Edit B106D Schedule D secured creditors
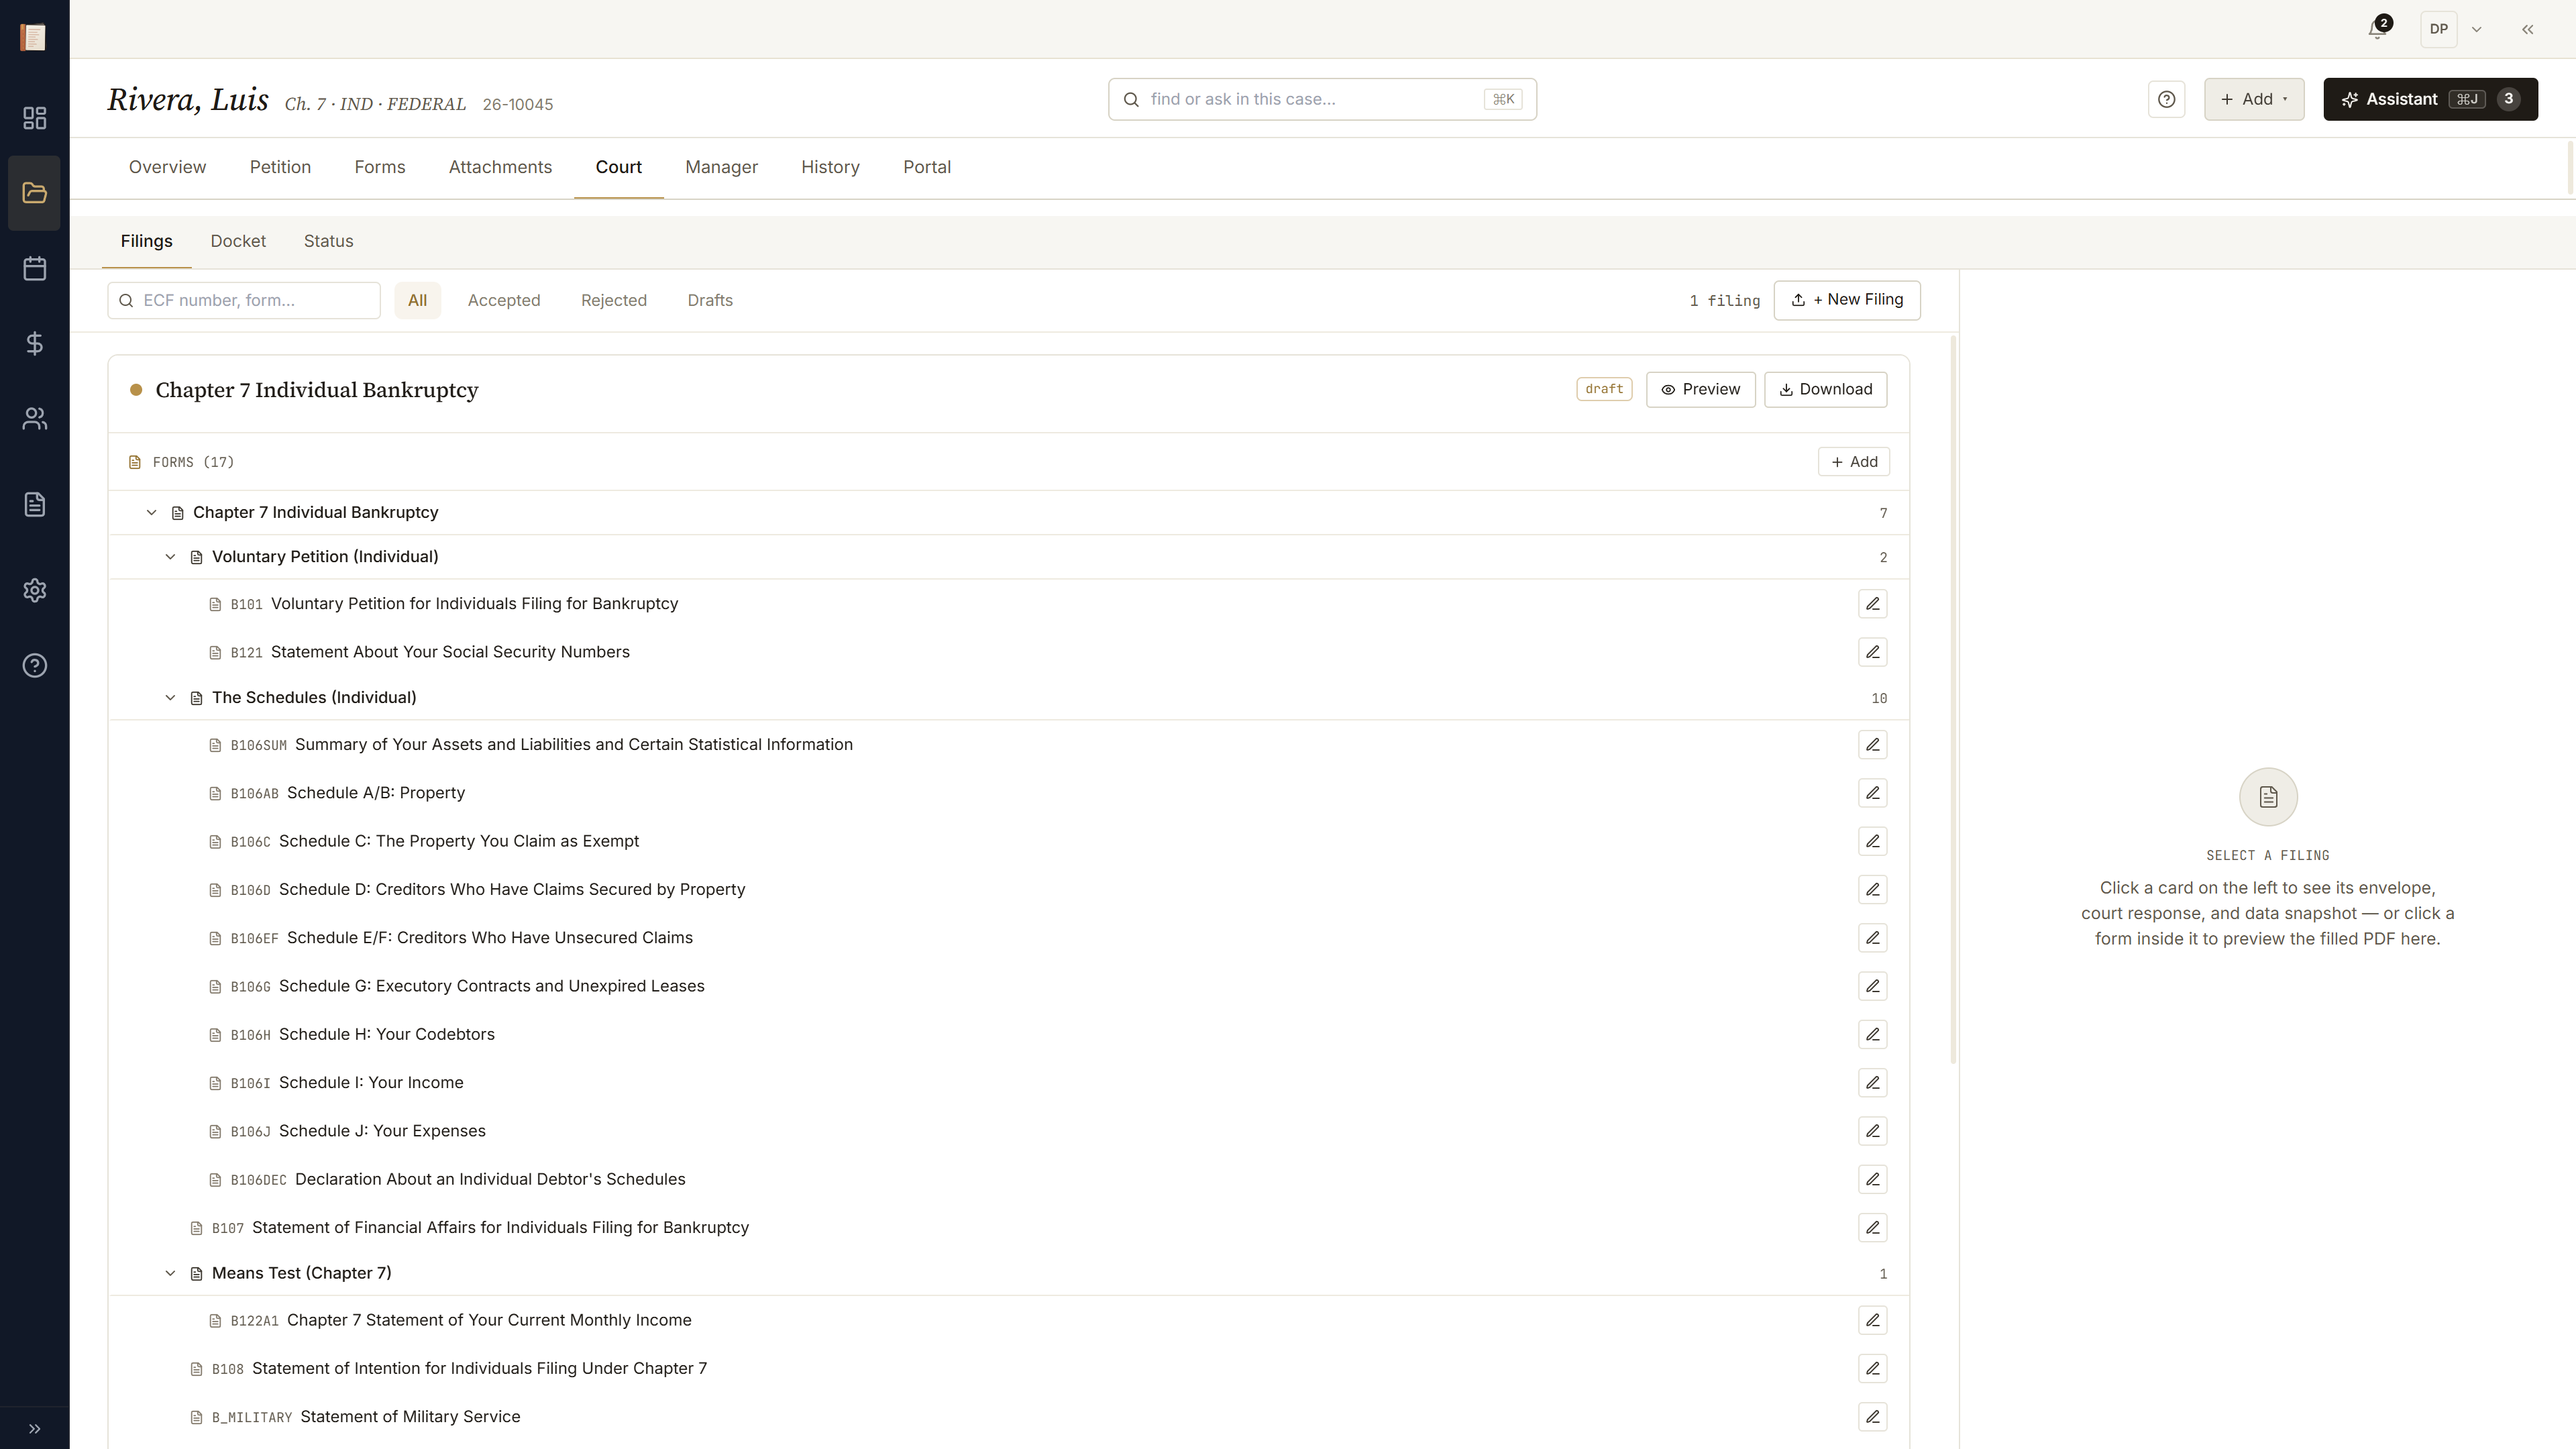 click(x=1872, y=889)
